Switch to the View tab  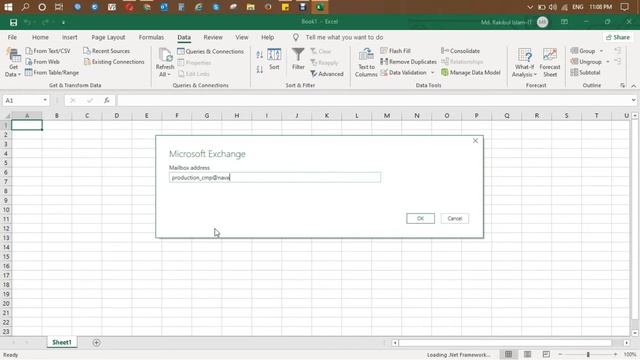(x=242, y=37)
